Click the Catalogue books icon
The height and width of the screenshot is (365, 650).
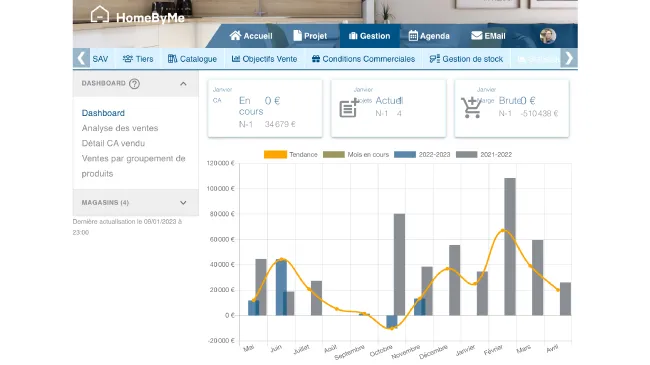coord(172,59)
